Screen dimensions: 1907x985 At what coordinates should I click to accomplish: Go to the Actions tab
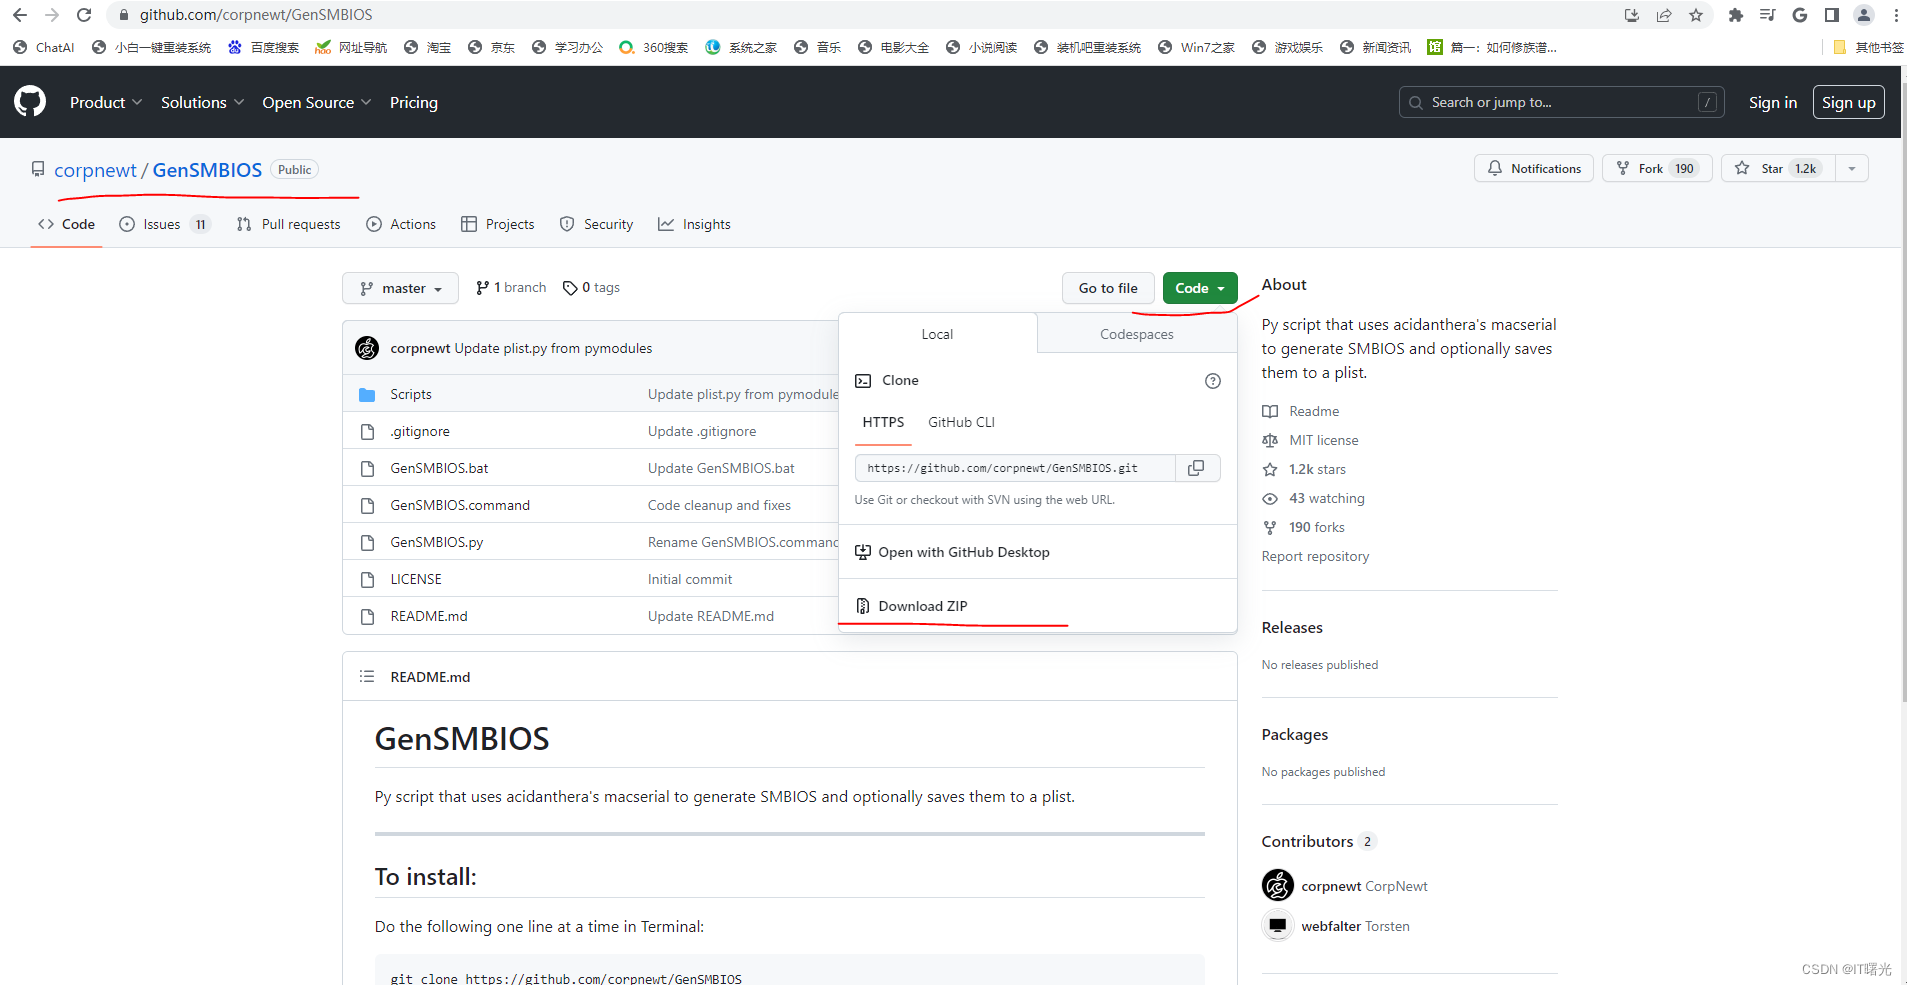coord(401,224)
